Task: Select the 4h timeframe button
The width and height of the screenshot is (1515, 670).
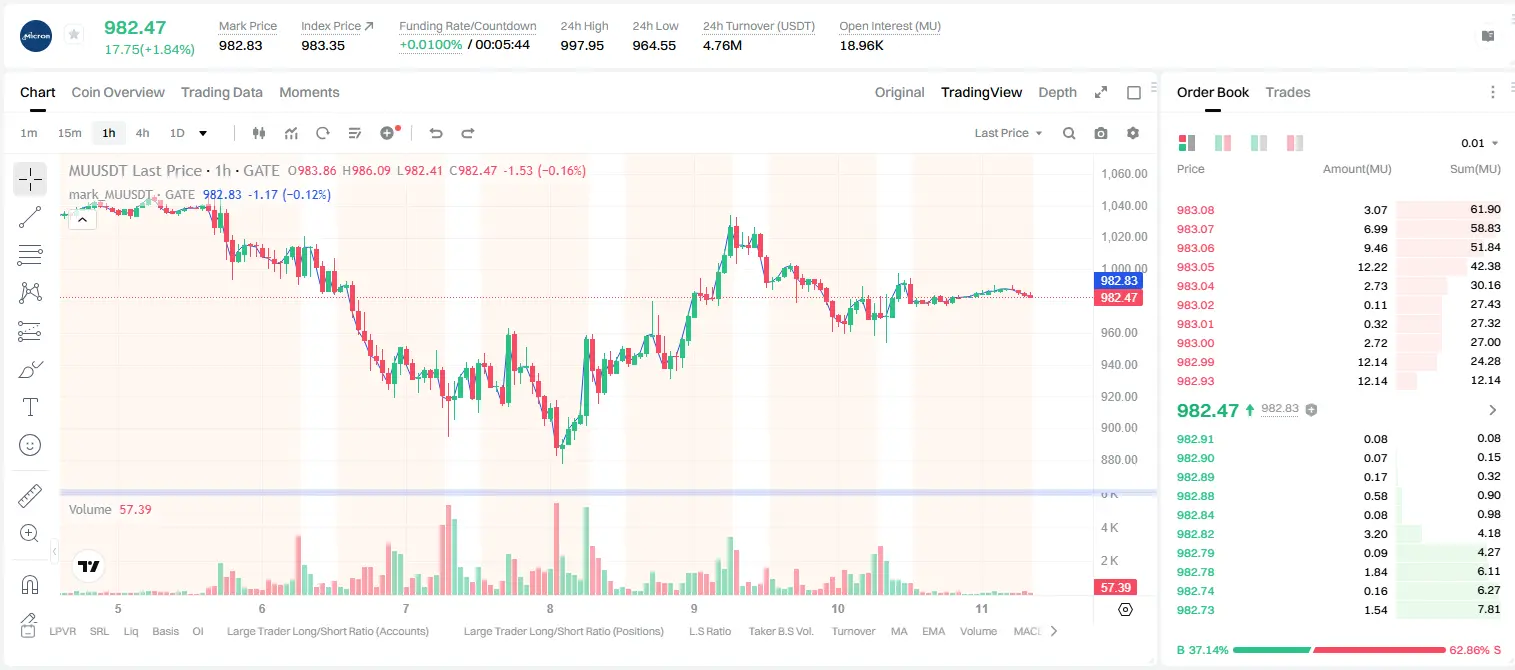Action: click(x=142, y=133)
